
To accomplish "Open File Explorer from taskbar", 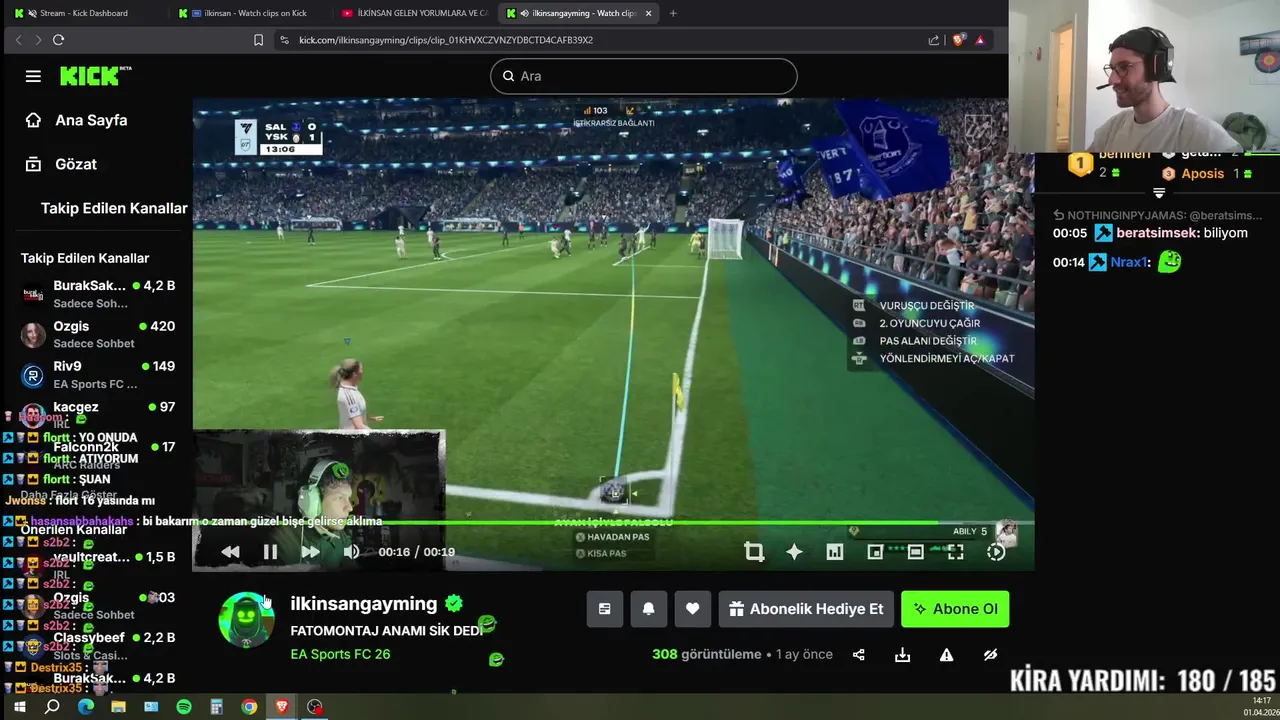I will point(118,707).
